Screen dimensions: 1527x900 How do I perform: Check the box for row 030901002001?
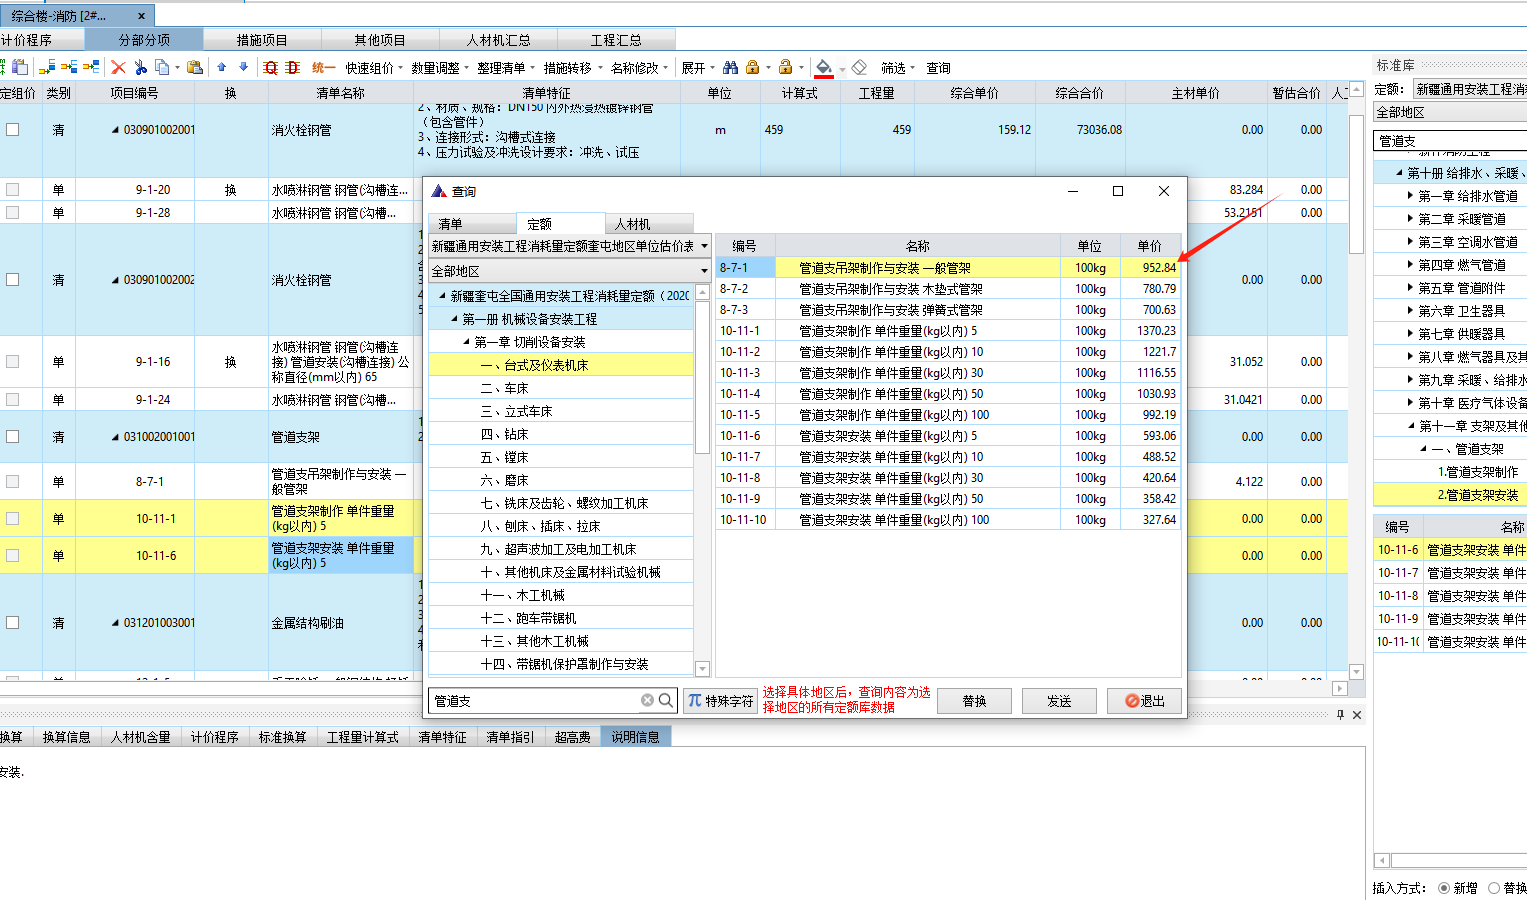13,129
